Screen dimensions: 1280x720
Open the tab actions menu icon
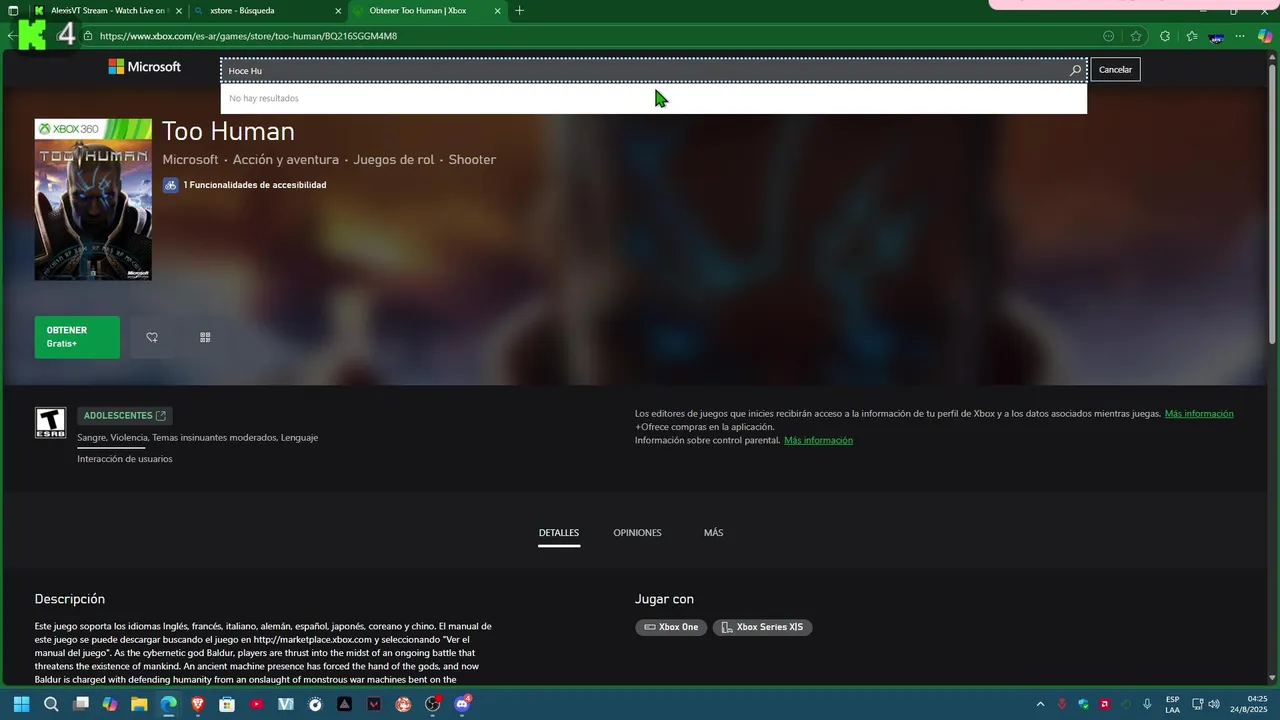[x=13, y=10]
